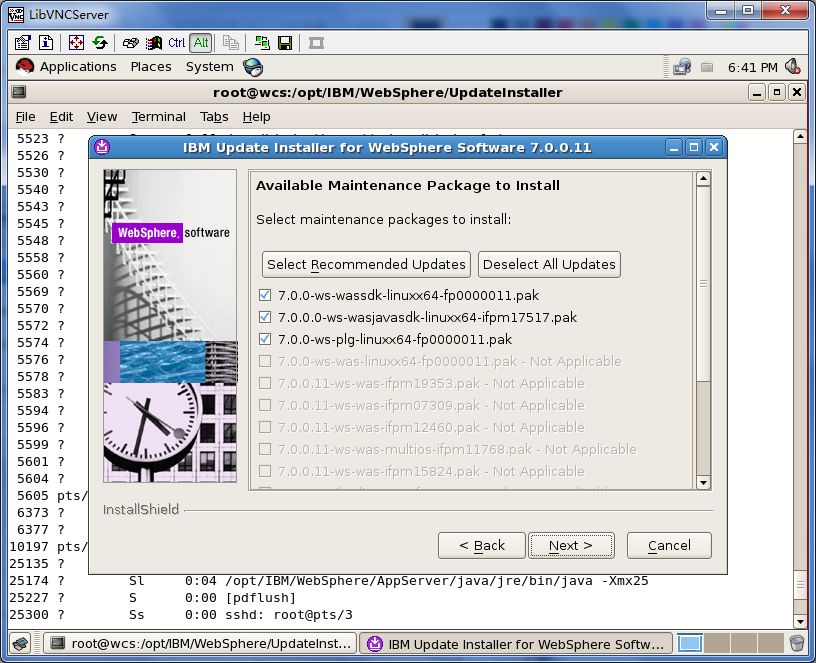Request screen refresh in VNC toolbar
Image resolution: width=816 pixels, height=663 pixels.
click(x=100, y=43)
